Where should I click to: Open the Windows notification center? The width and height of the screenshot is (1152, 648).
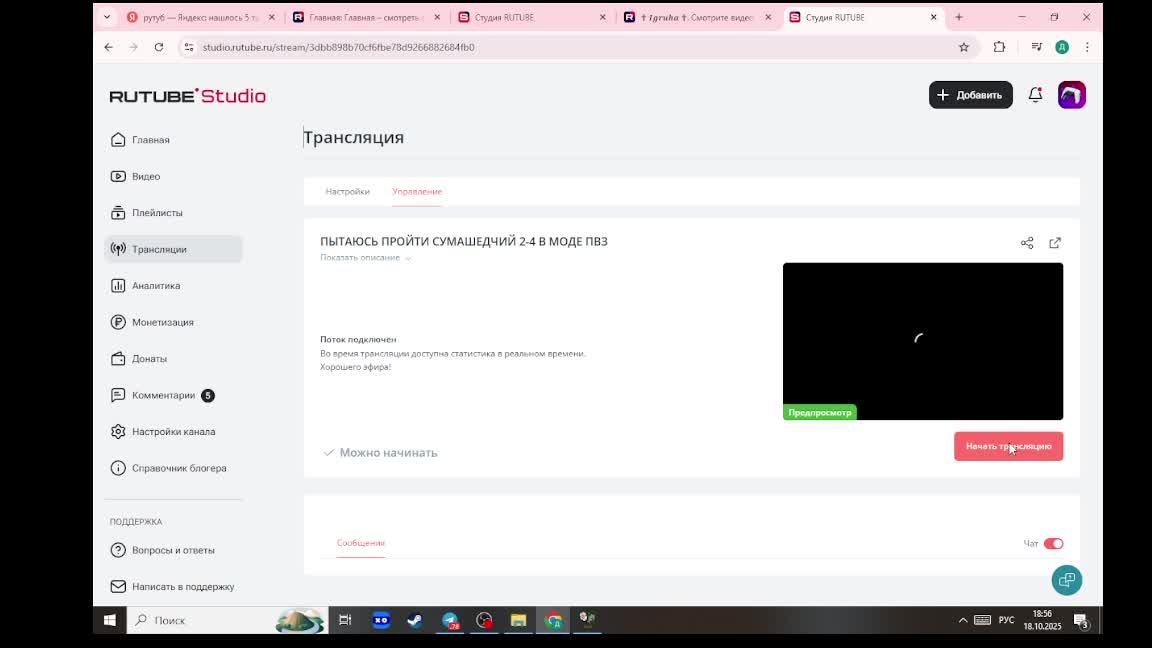(1081, 620)
